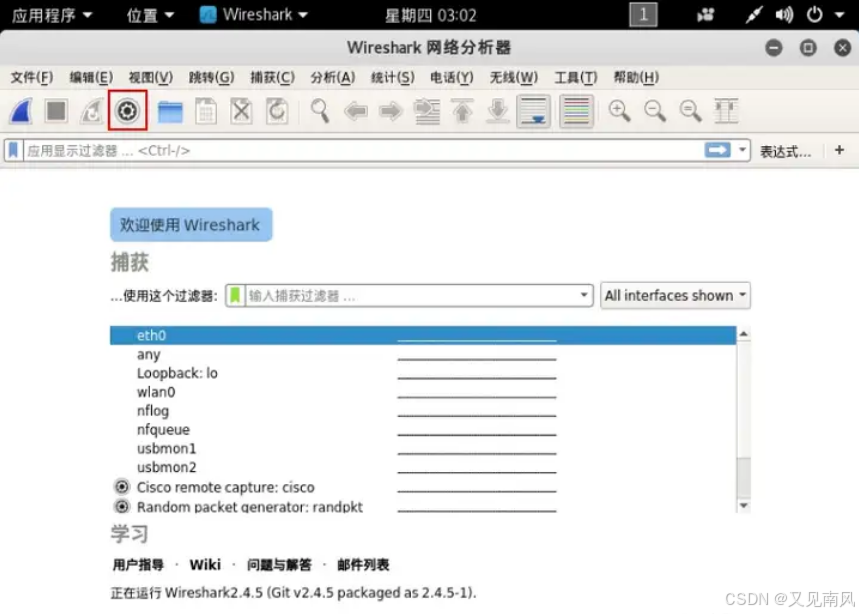The width and height of the screenshot is (859, 614).
Task: Reload this capture file
Action: click(277, 111)
